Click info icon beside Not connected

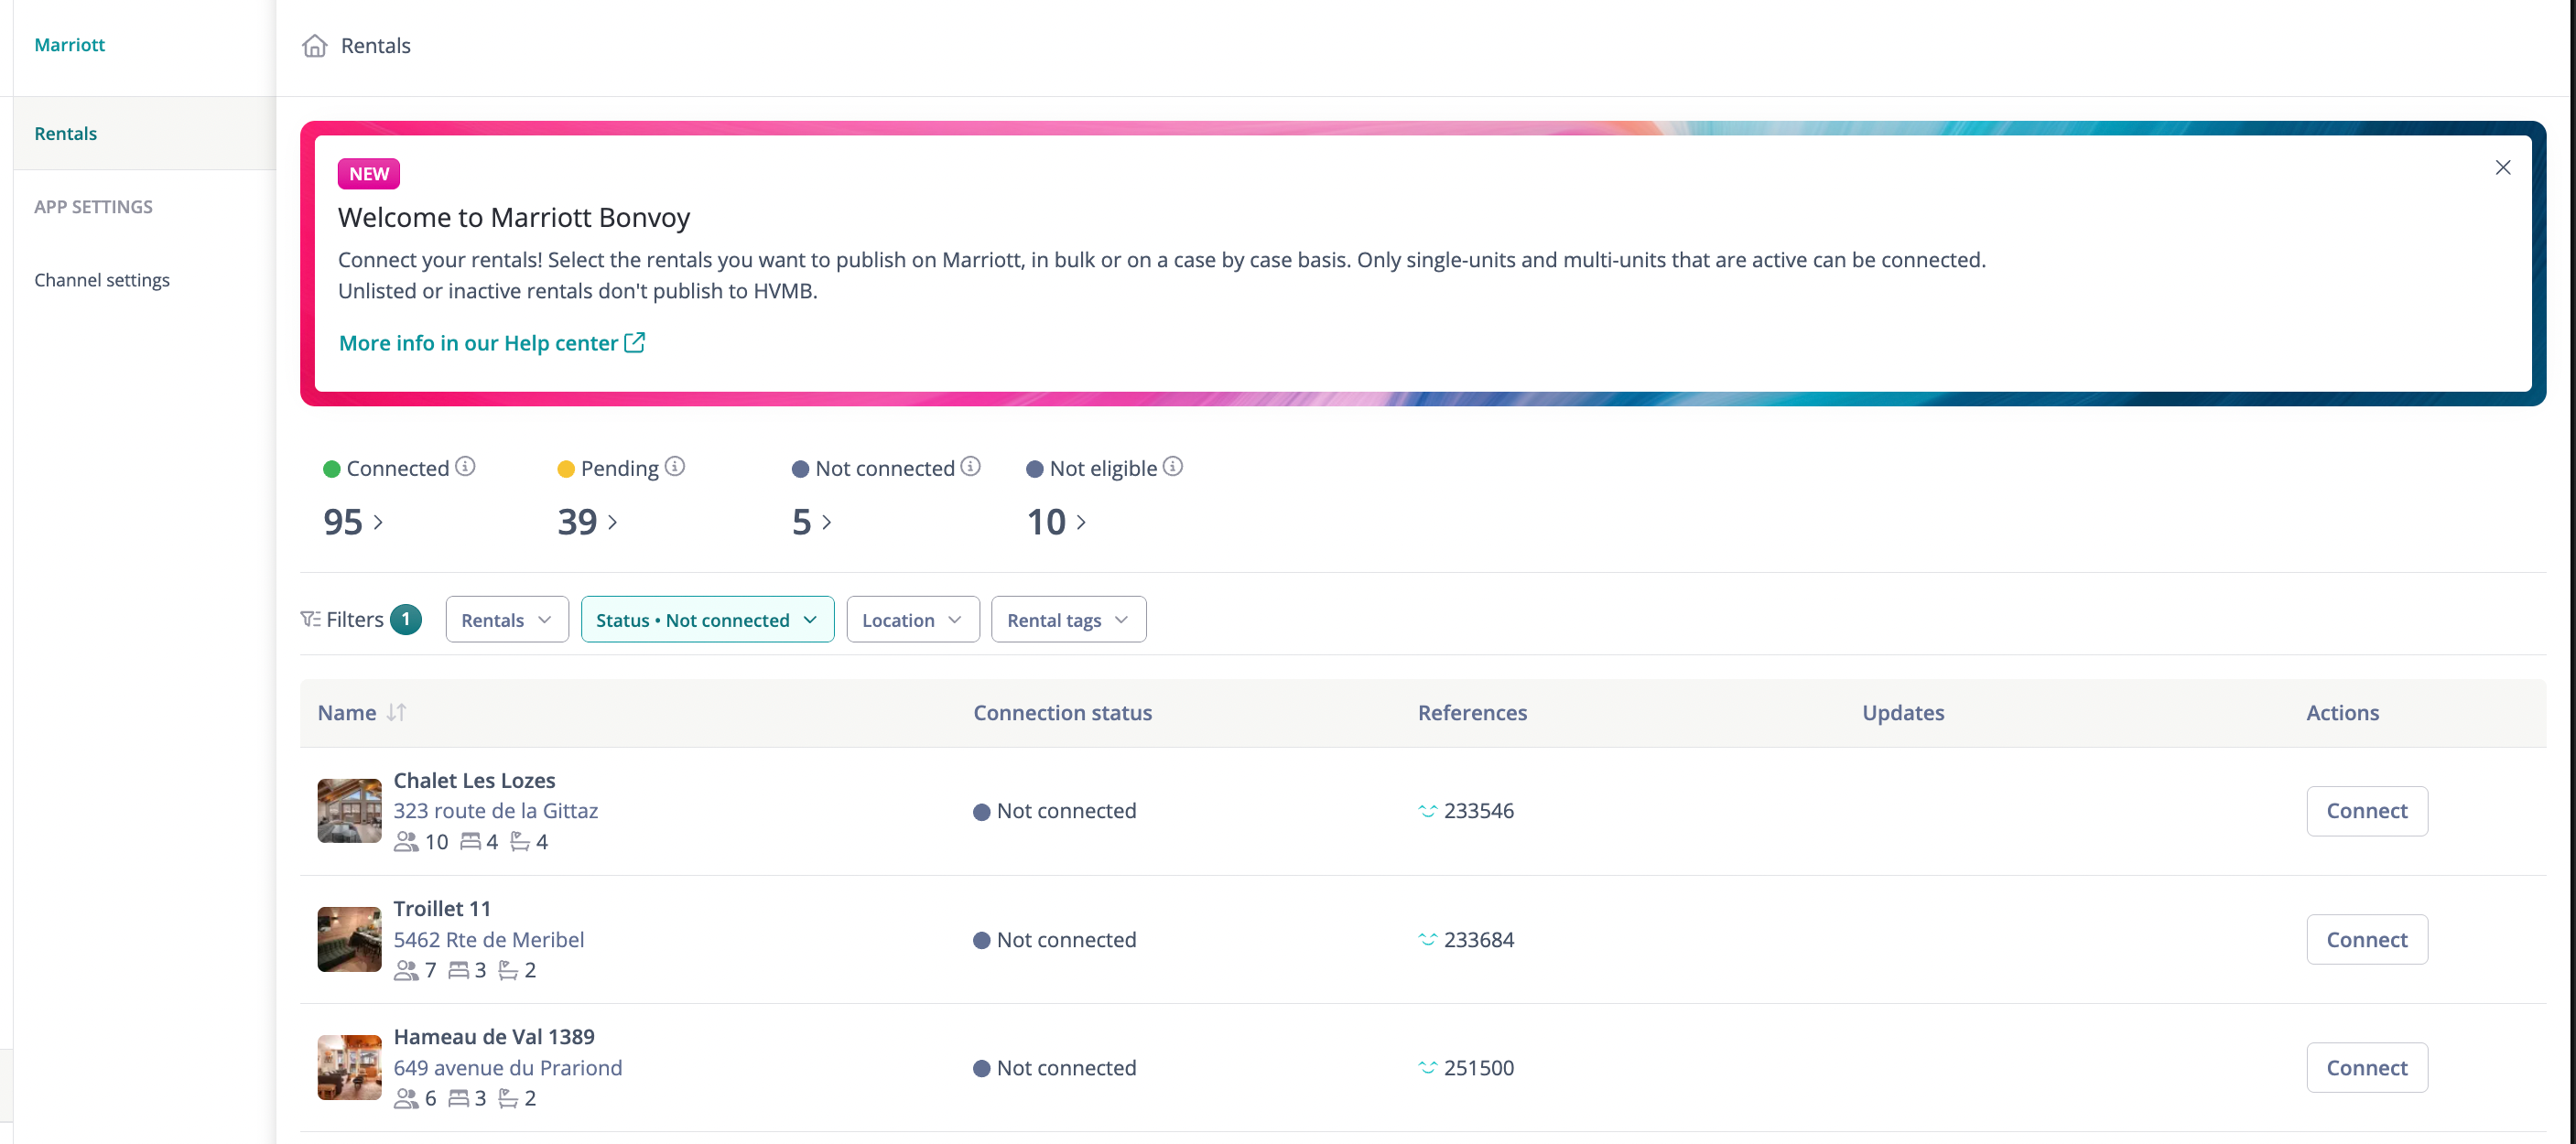pyautogui.click(x=970, y=467)
